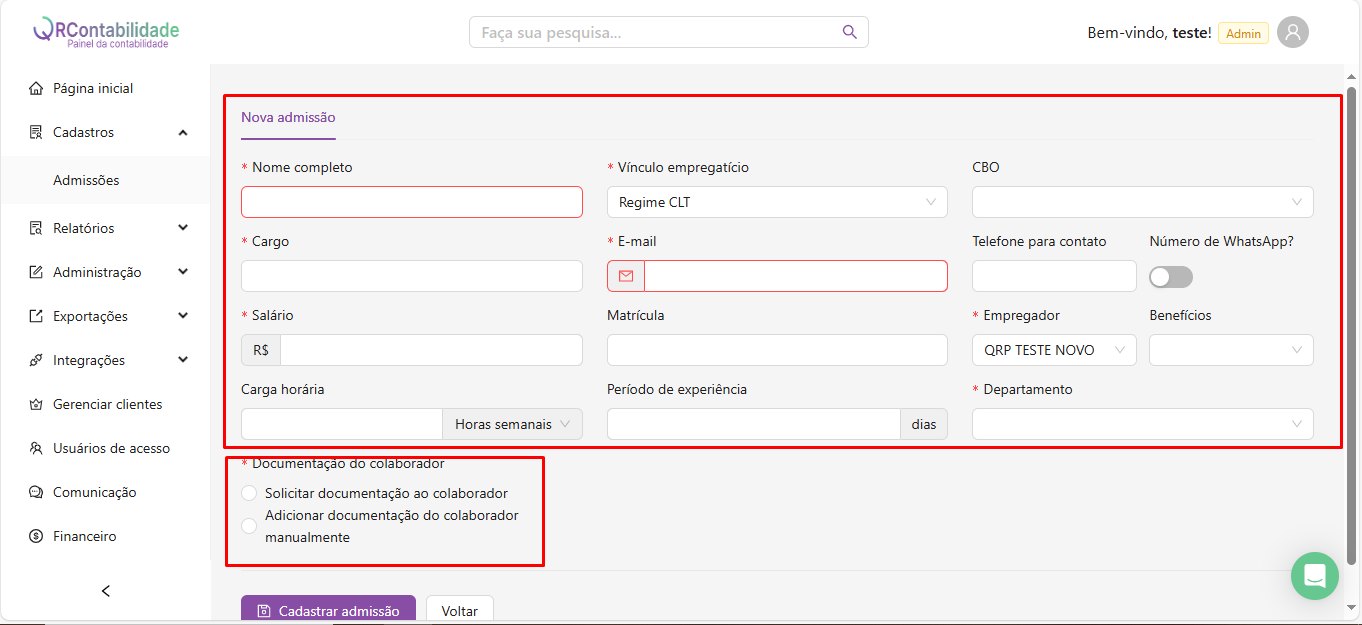Toggle the Número de WhatsApp switch
The image size is (1362, 625).
[x=1171, y=277]
